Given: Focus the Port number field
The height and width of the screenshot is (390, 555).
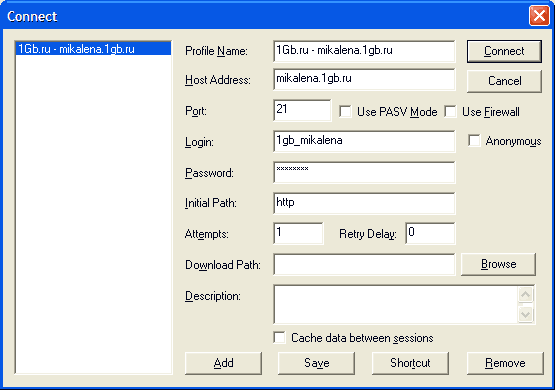Looking at the screenshot, I should coord(302,110).
